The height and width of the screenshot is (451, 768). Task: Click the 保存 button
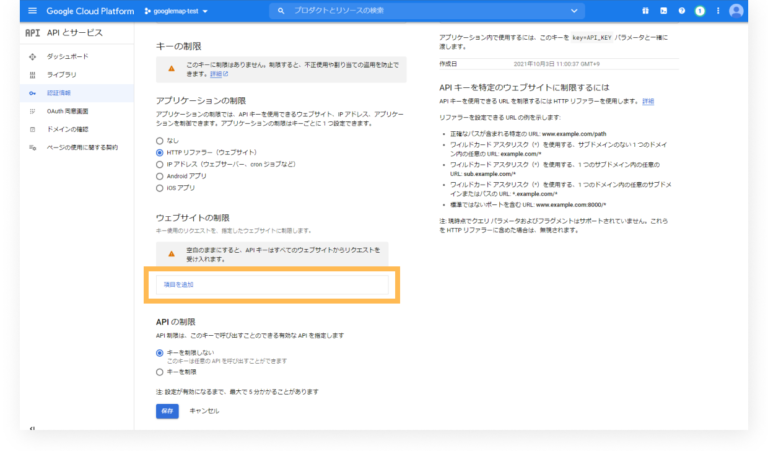click(167, 410)
